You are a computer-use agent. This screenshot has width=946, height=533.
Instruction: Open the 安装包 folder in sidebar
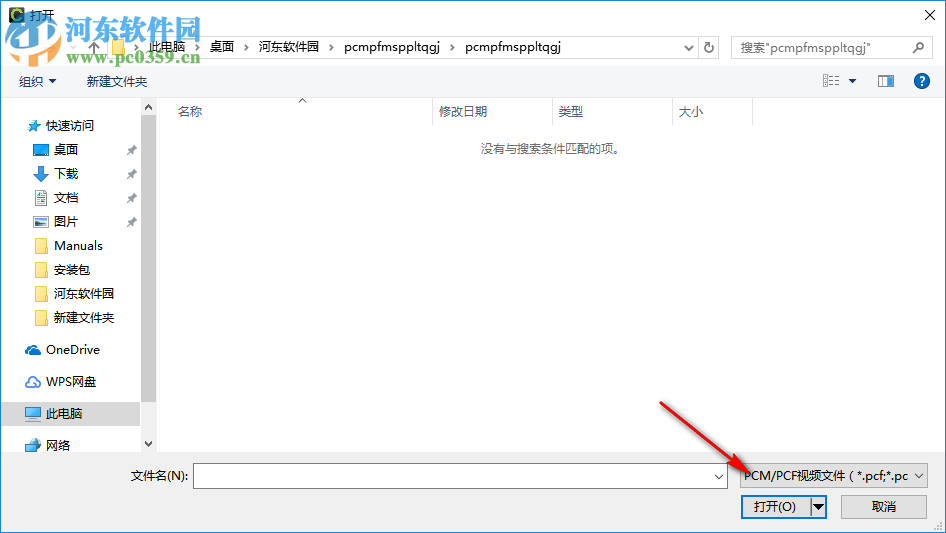72,270
